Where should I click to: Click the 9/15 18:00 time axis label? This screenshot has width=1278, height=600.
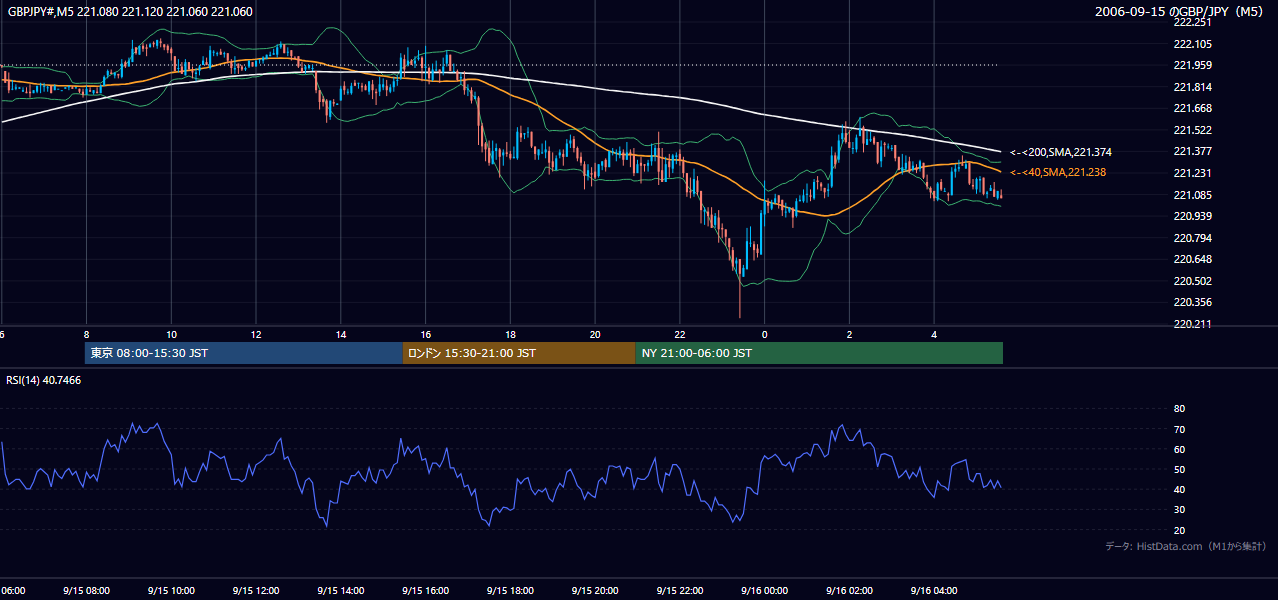(x=510, y=590)
